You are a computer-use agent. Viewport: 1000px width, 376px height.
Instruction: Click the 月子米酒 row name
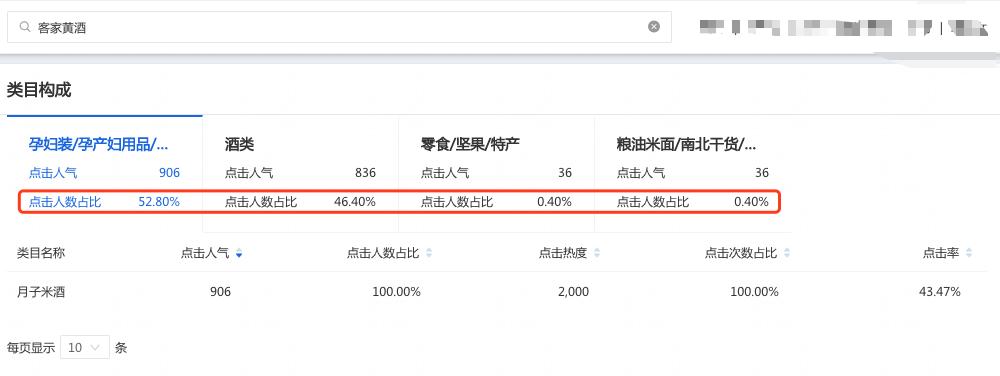[41, 293]
